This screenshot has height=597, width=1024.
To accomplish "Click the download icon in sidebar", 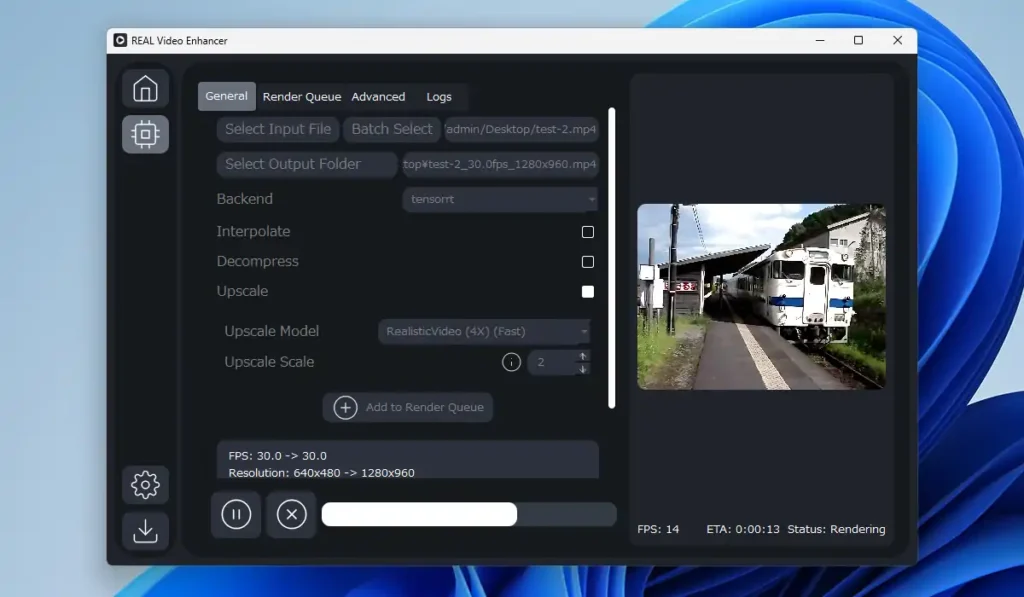I will [145, 530].
